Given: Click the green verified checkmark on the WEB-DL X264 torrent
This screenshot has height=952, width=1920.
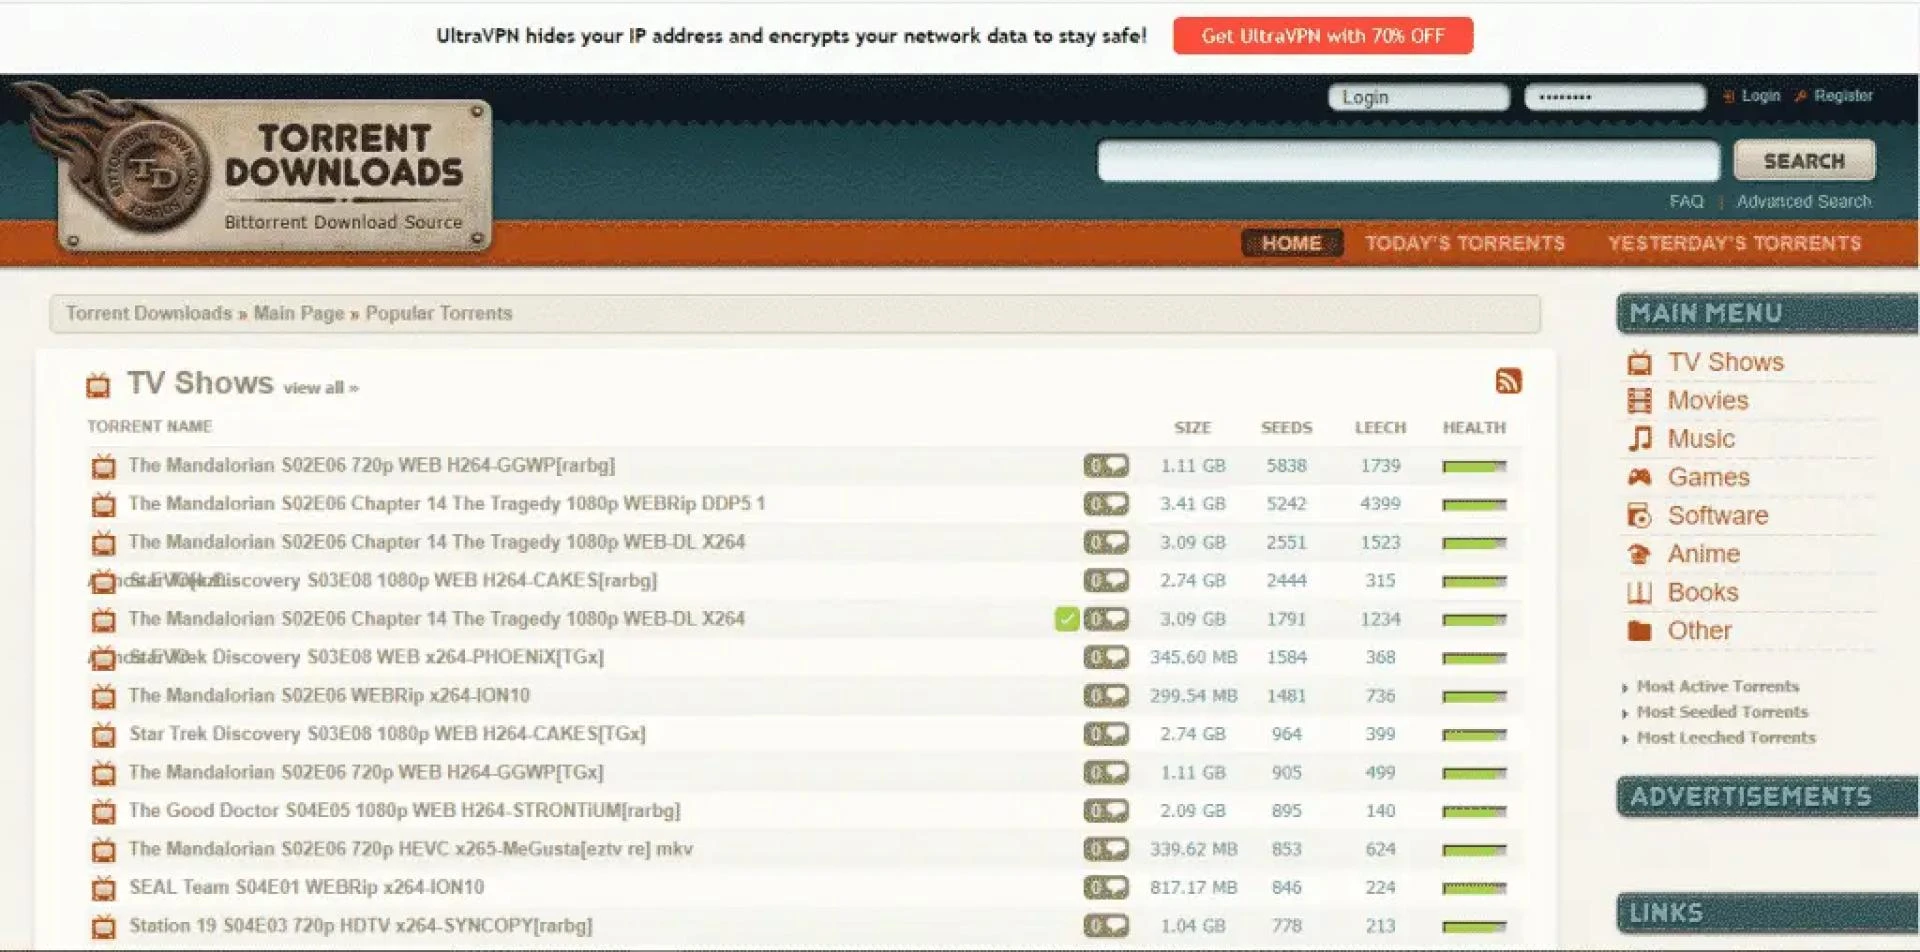Looking at the screenshot, I should (1065, 618).
